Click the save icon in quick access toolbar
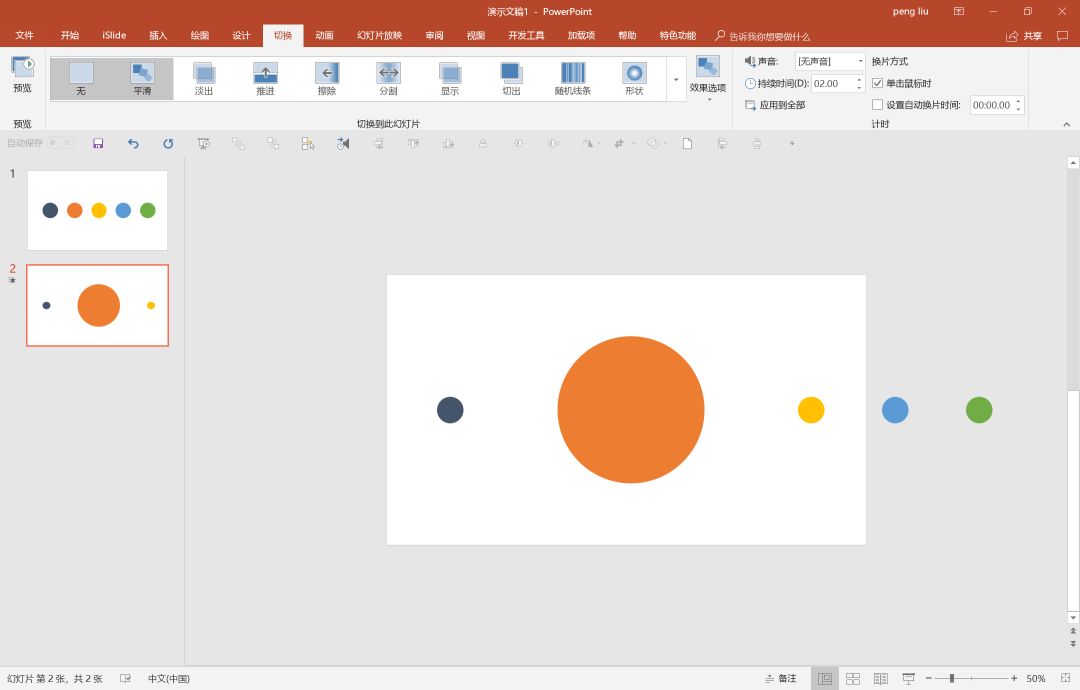The image size is (1080, 690). coord(98,143)
